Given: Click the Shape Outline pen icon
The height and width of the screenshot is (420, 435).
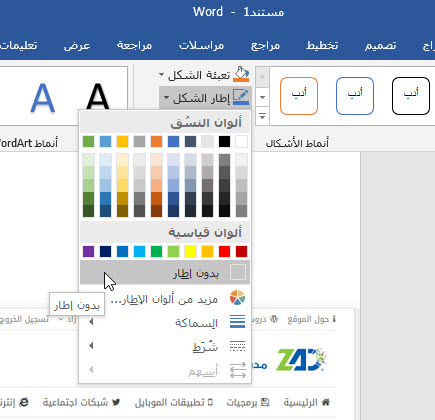Looking at the screenshot, I should point(241,97).
